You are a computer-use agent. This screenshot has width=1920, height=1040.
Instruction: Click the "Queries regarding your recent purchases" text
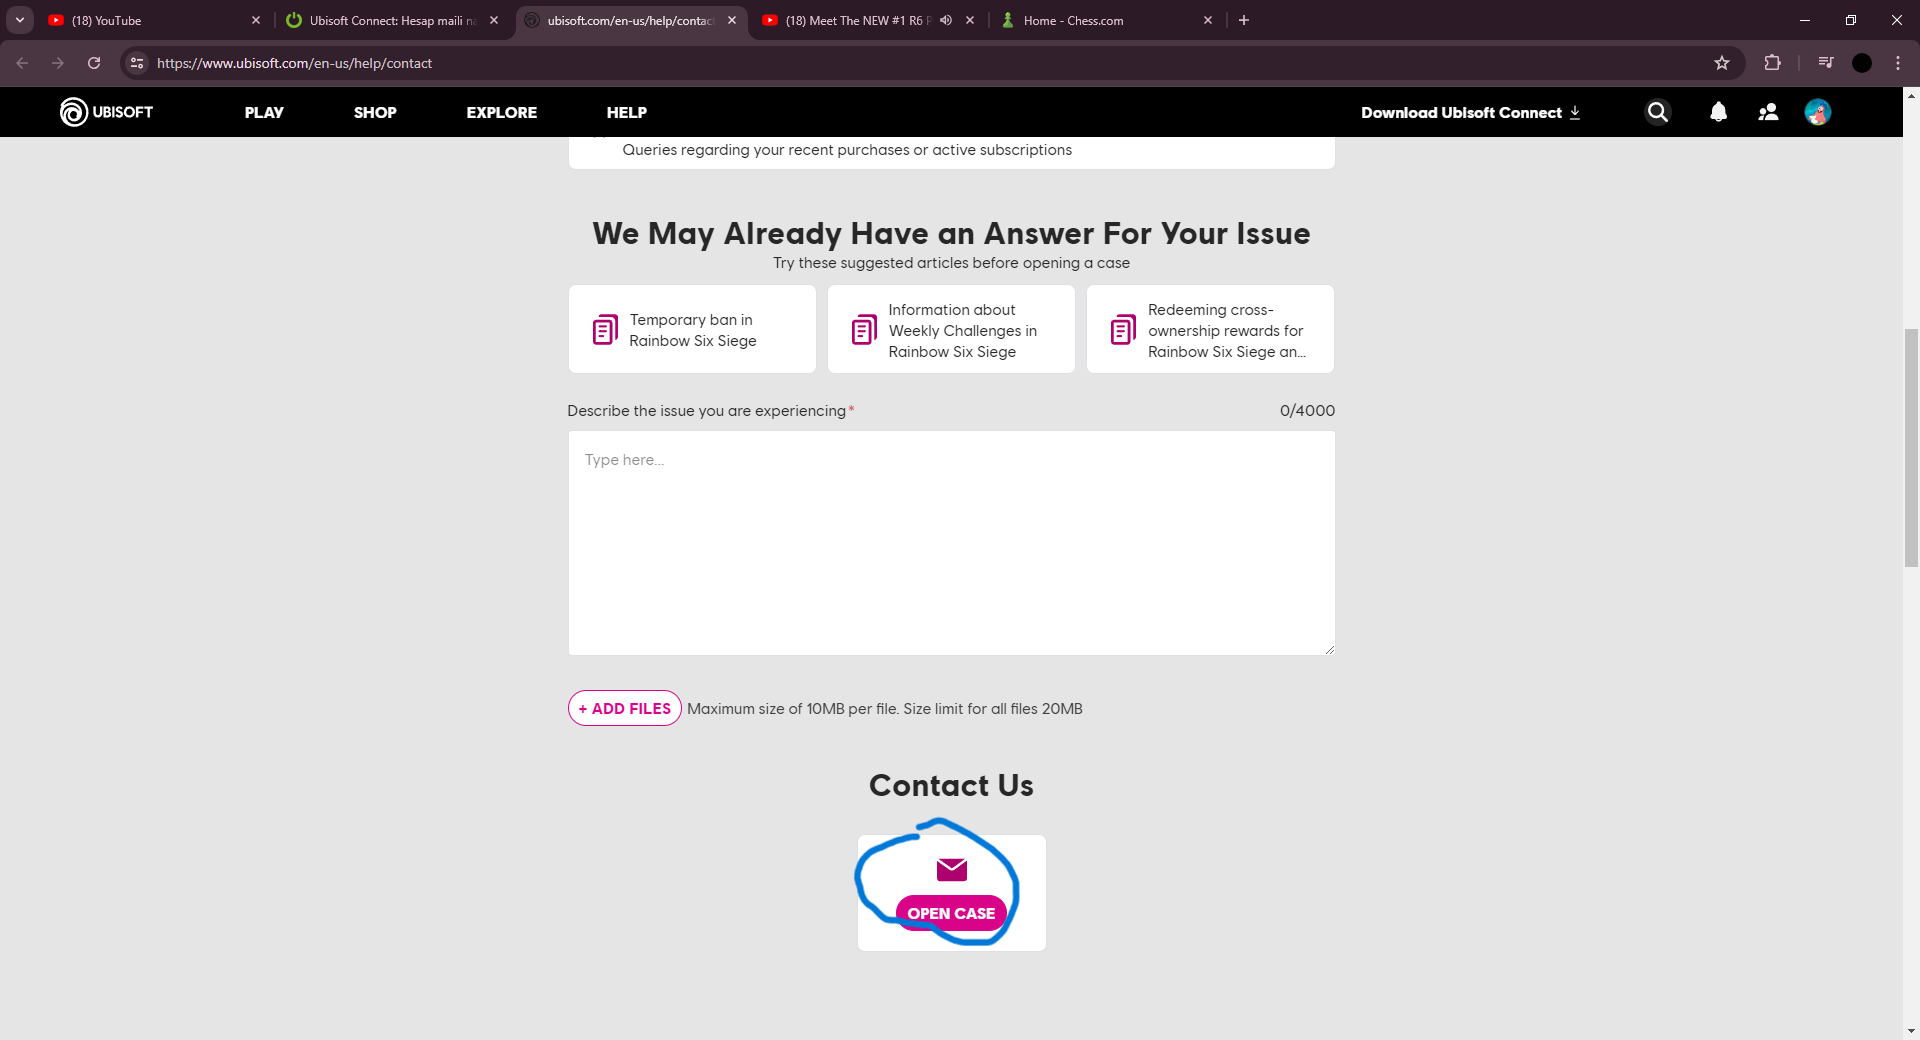pyautogui.click(x=847, y=150)
